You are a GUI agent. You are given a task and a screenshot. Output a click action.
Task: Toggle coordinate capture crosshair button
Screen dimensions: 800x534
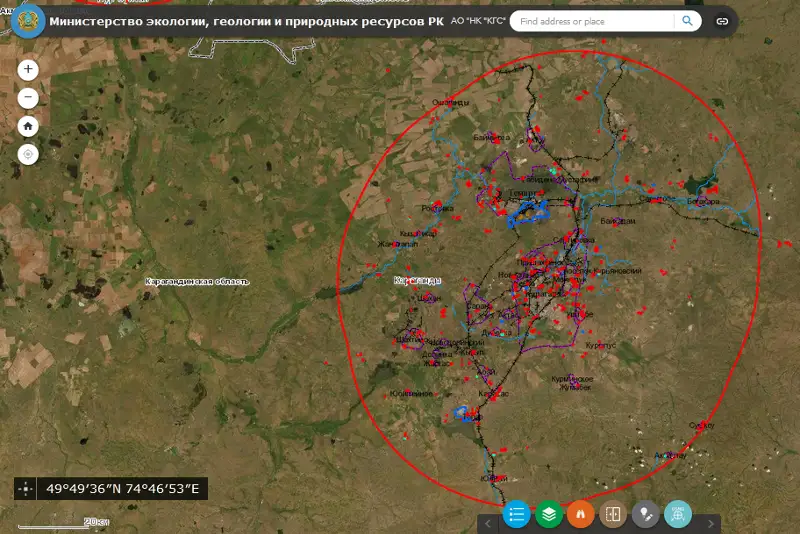tap(26, 489)
